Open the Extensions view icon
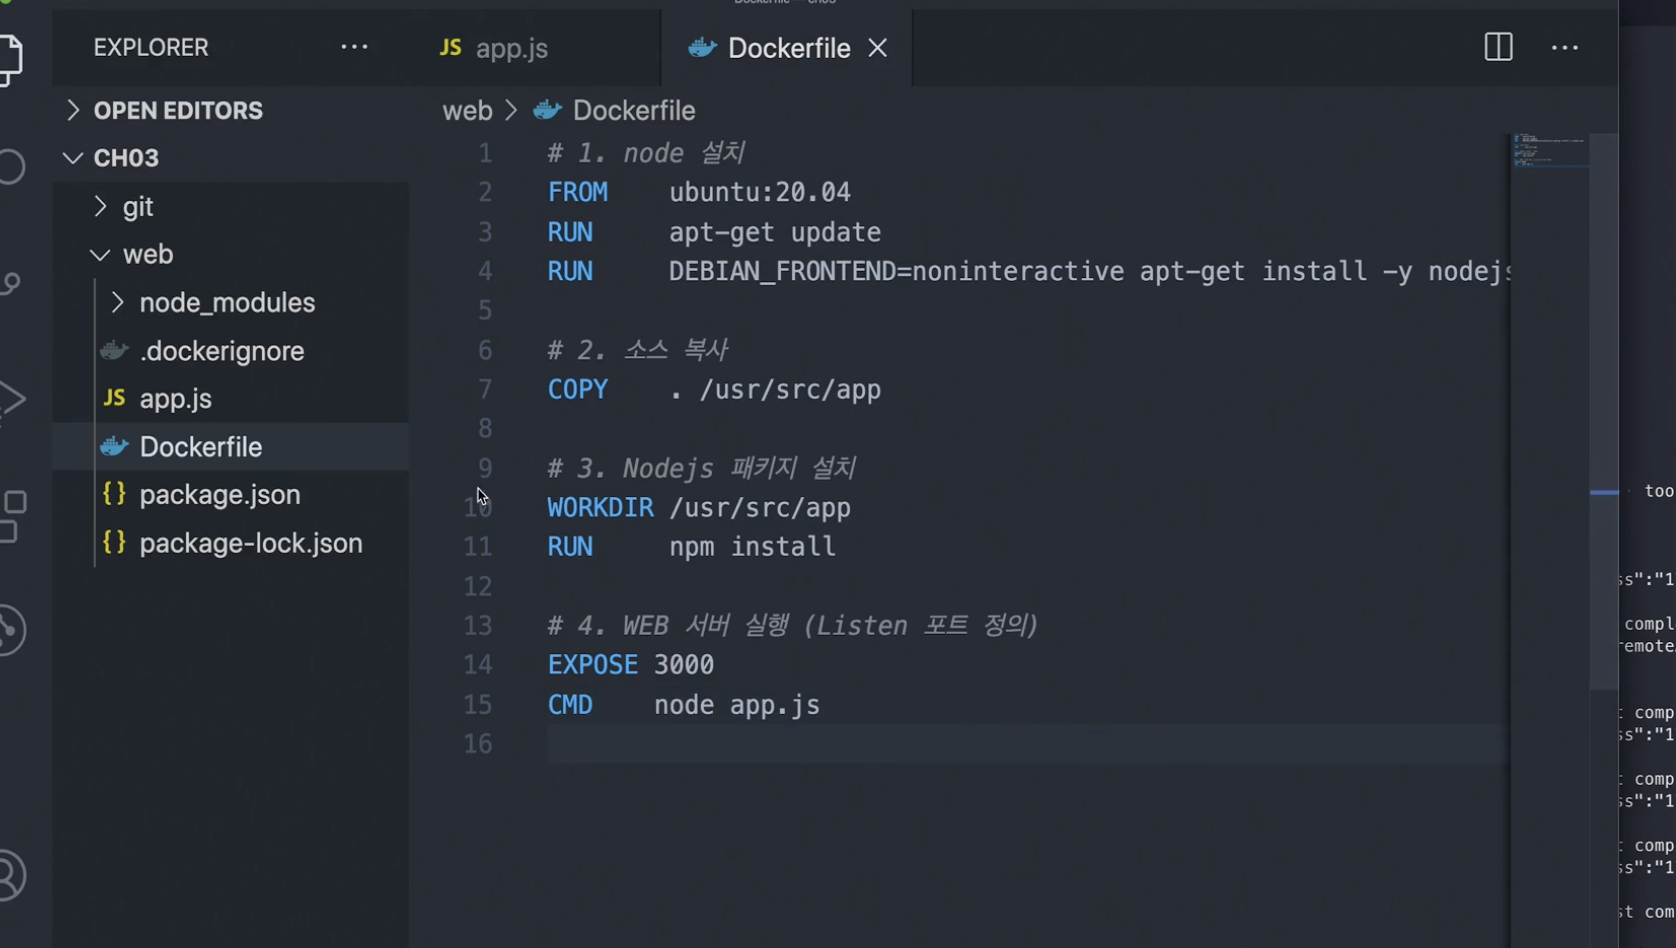This screenshot has width=1676, height=948. (13, 516)
